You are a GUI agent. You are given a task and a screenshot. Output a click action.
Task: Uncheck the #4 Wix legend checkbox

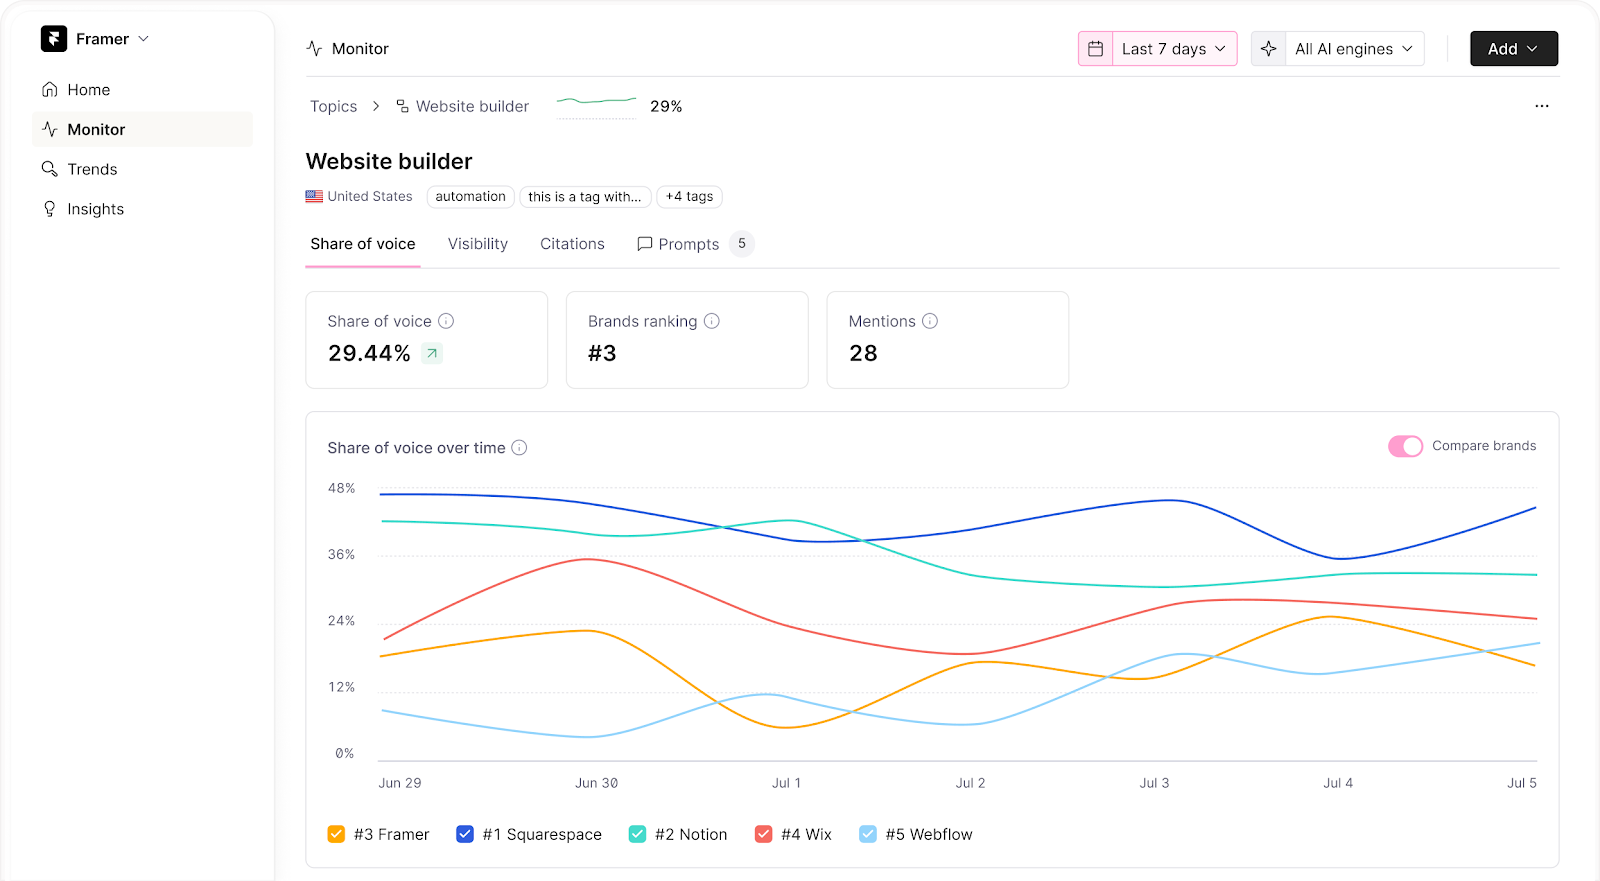[x=763, y=834]
